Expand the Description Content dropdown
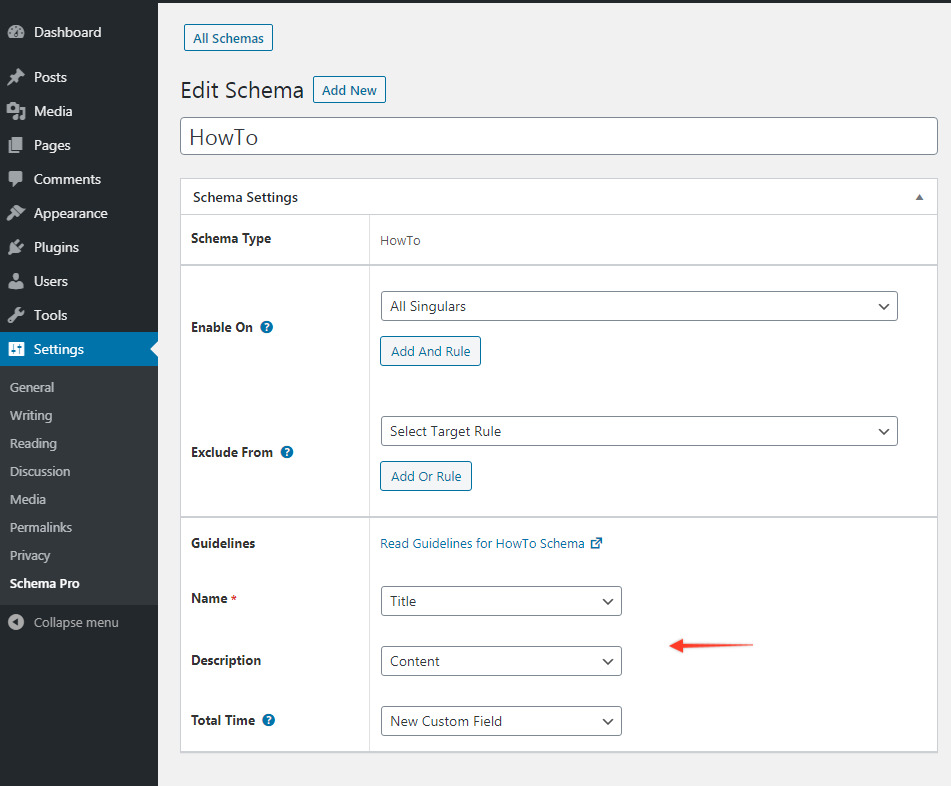Viewport: 951px width, 786px height. click(x=501, y=661)
